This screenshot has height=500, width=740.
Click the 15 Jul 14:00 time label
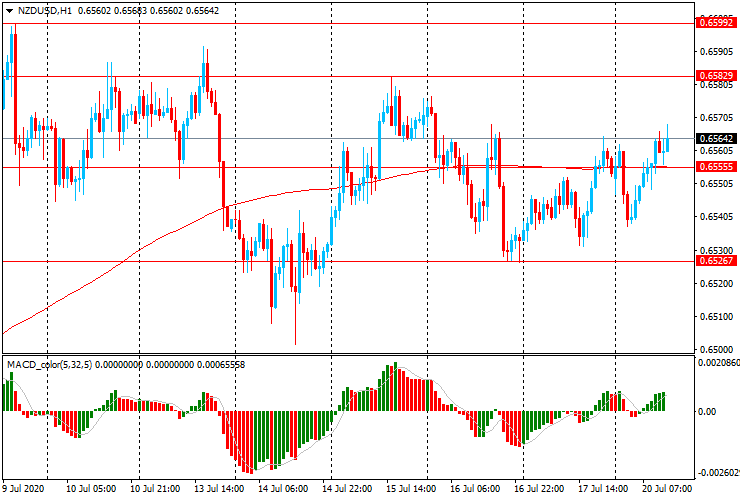(x=410, y=489)
